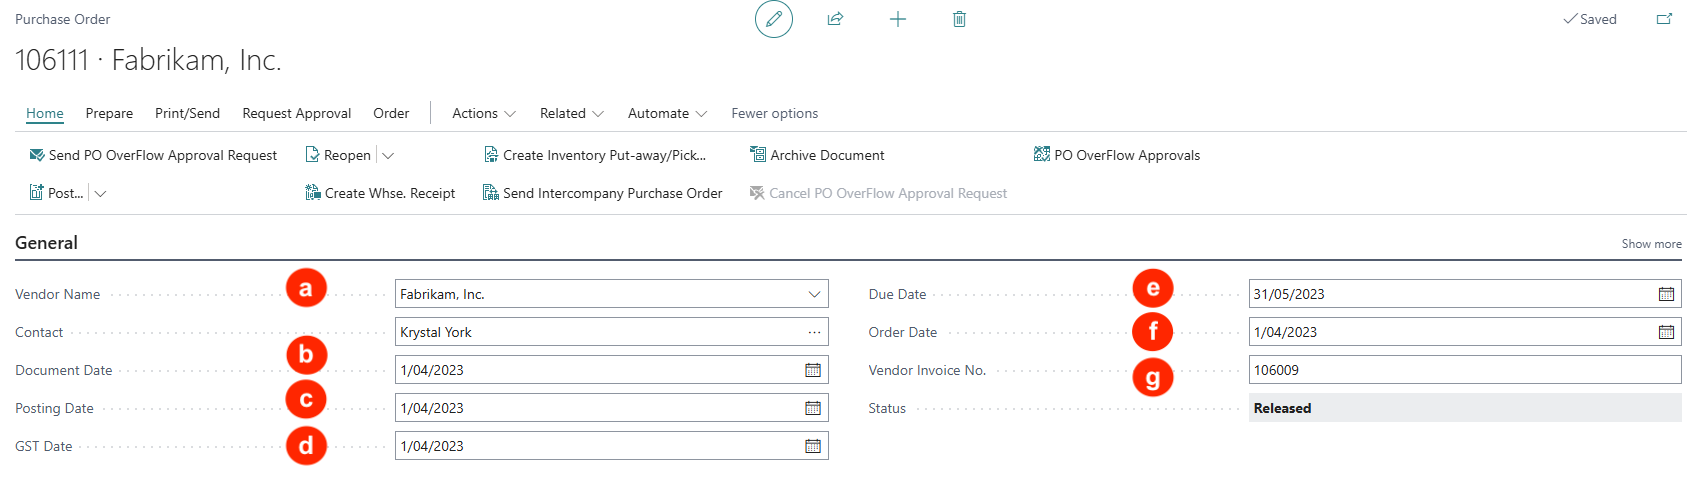Open calendar picker for Document Date

coord(813,370)
